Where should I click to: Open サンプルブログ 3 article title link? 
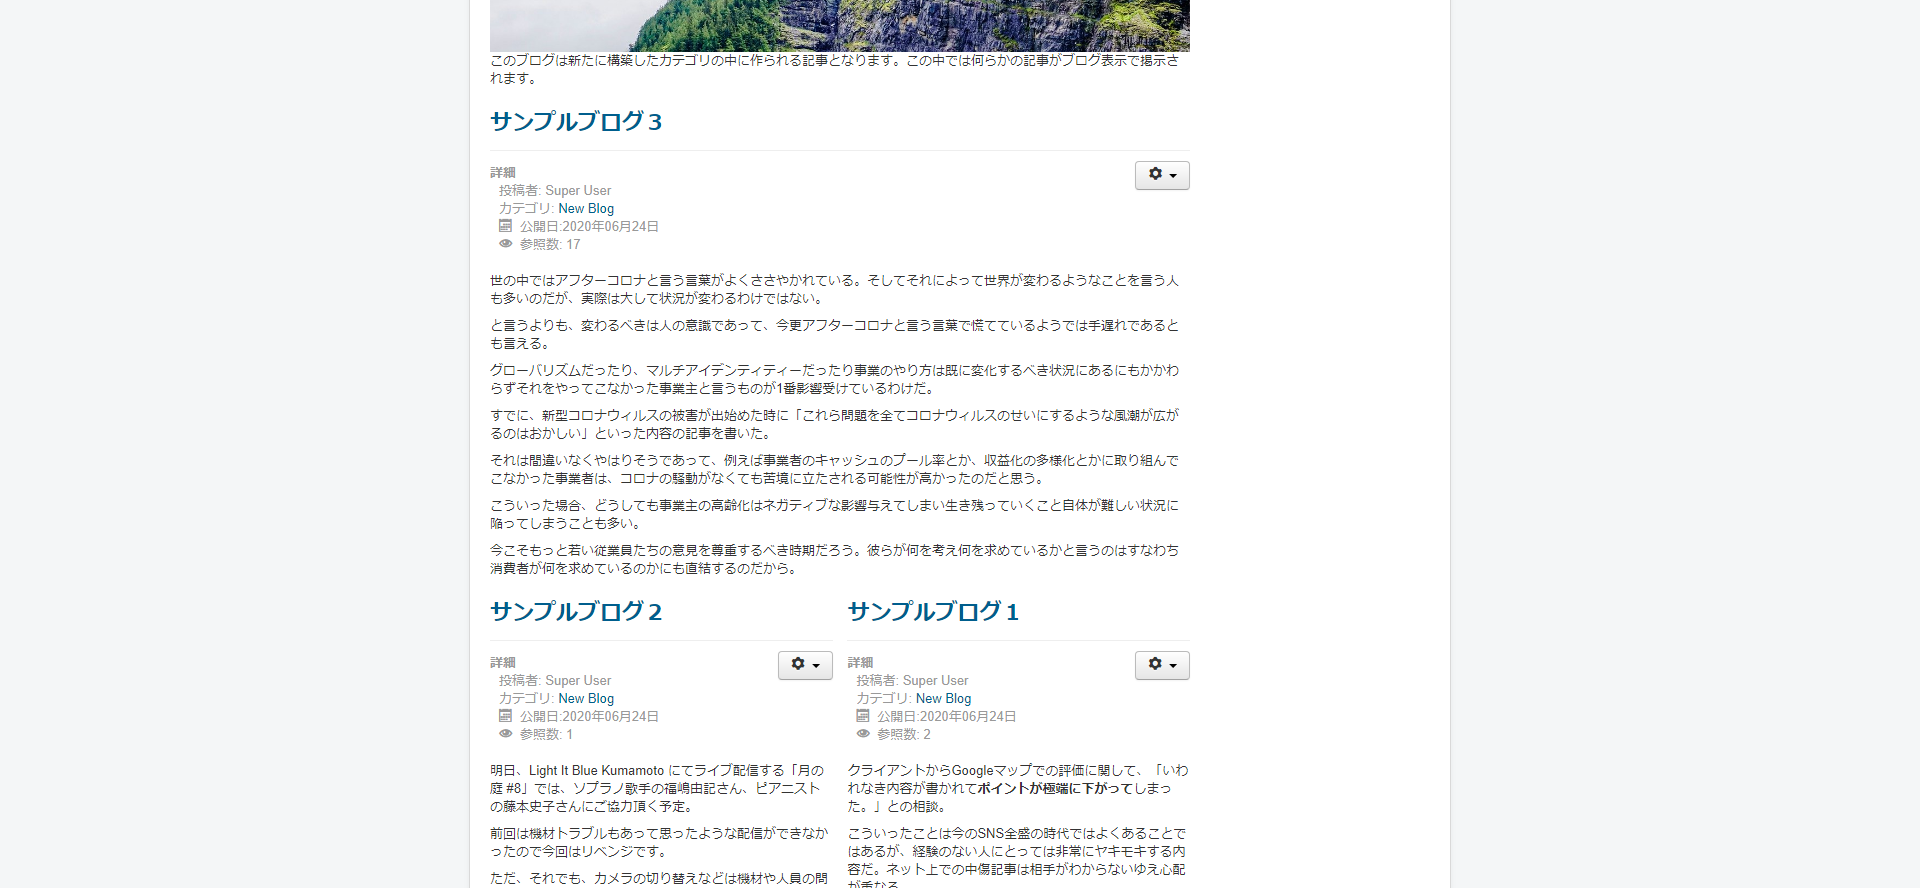(x=576, y=122)
